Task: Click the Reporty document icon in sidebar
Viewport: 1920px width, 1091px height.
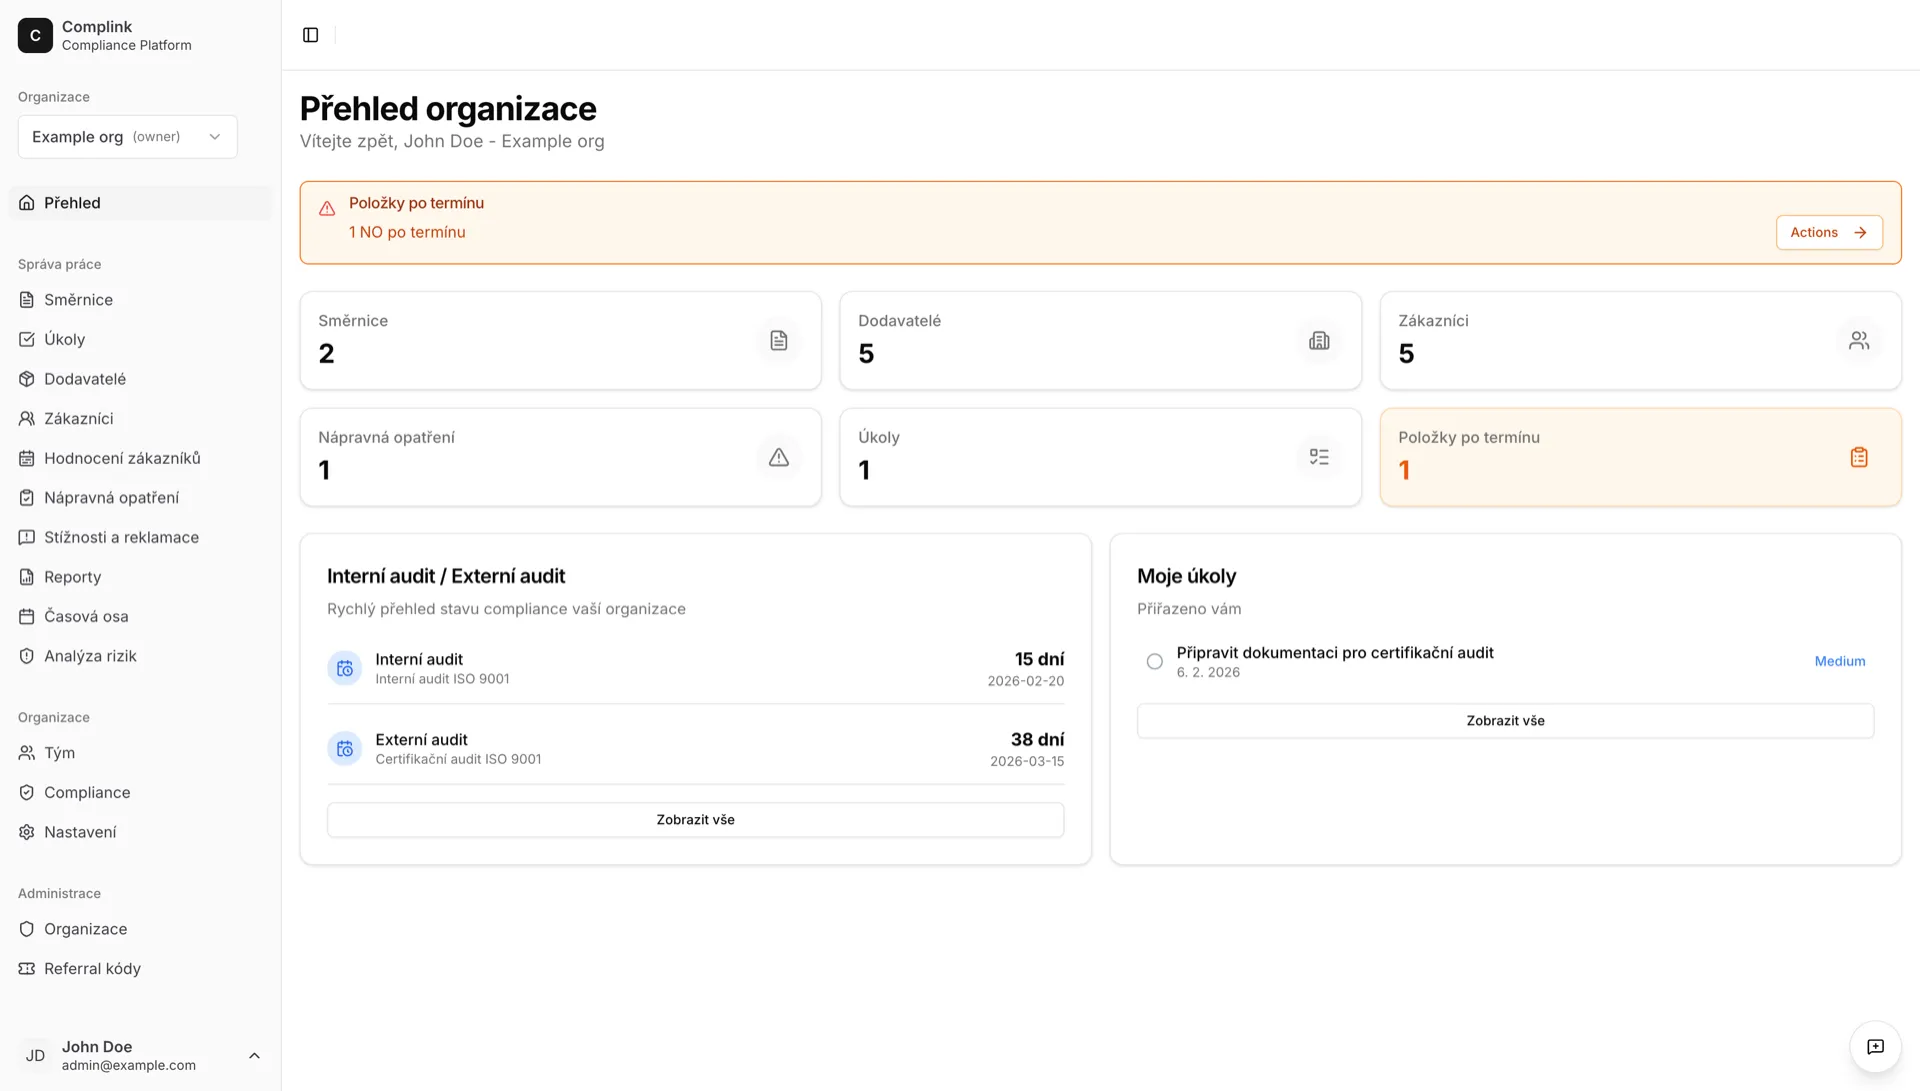Action: pos(26,576)
